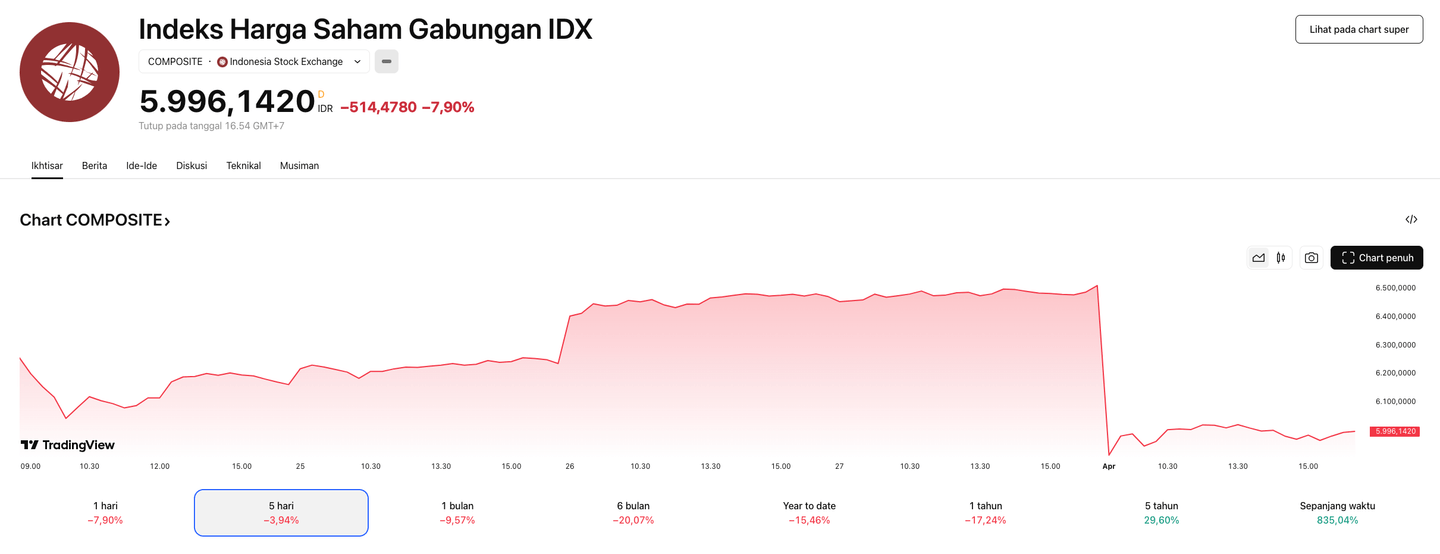Click the Tutup pada tanggal 16.54 text
Image resolution: width=1440 pixels, height=554 pixels.
click(212, 126)
